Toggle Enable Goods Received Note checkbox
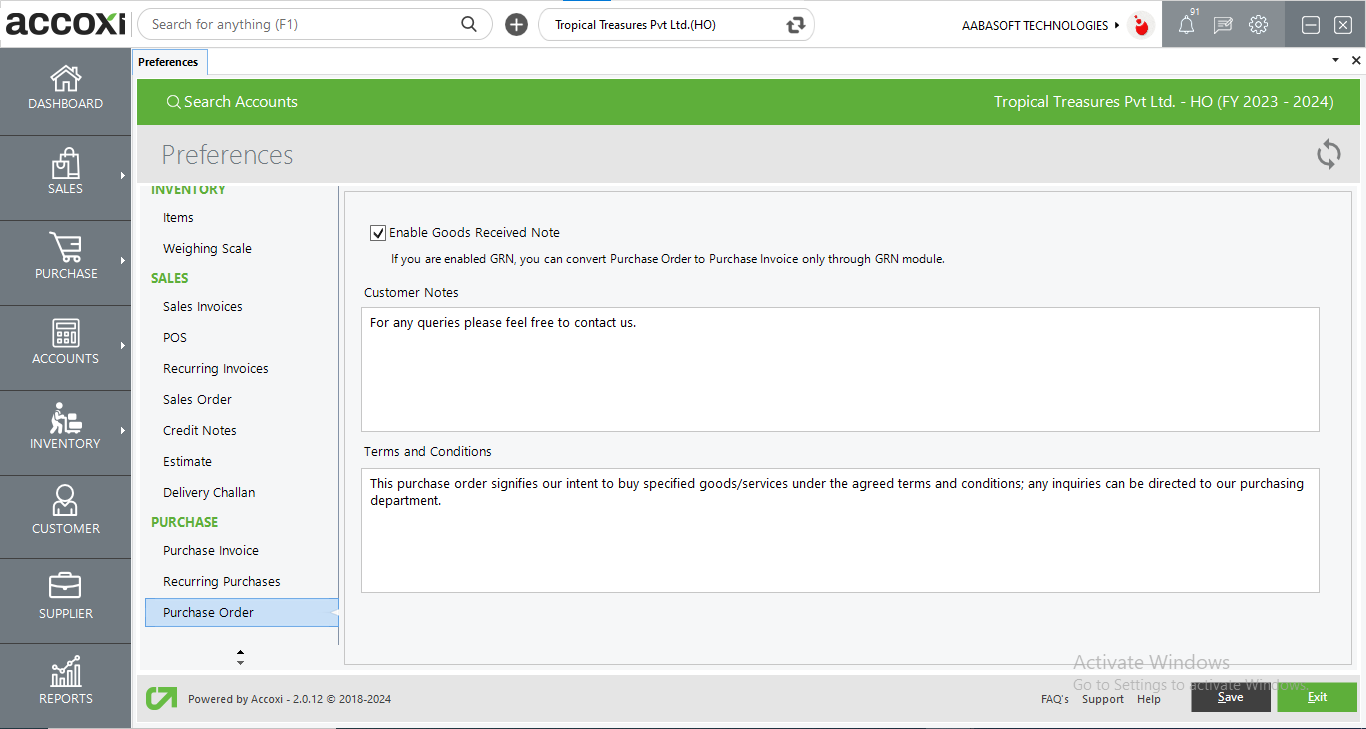The width and height of the screenshot is (1366, 729). pos(378,233)
